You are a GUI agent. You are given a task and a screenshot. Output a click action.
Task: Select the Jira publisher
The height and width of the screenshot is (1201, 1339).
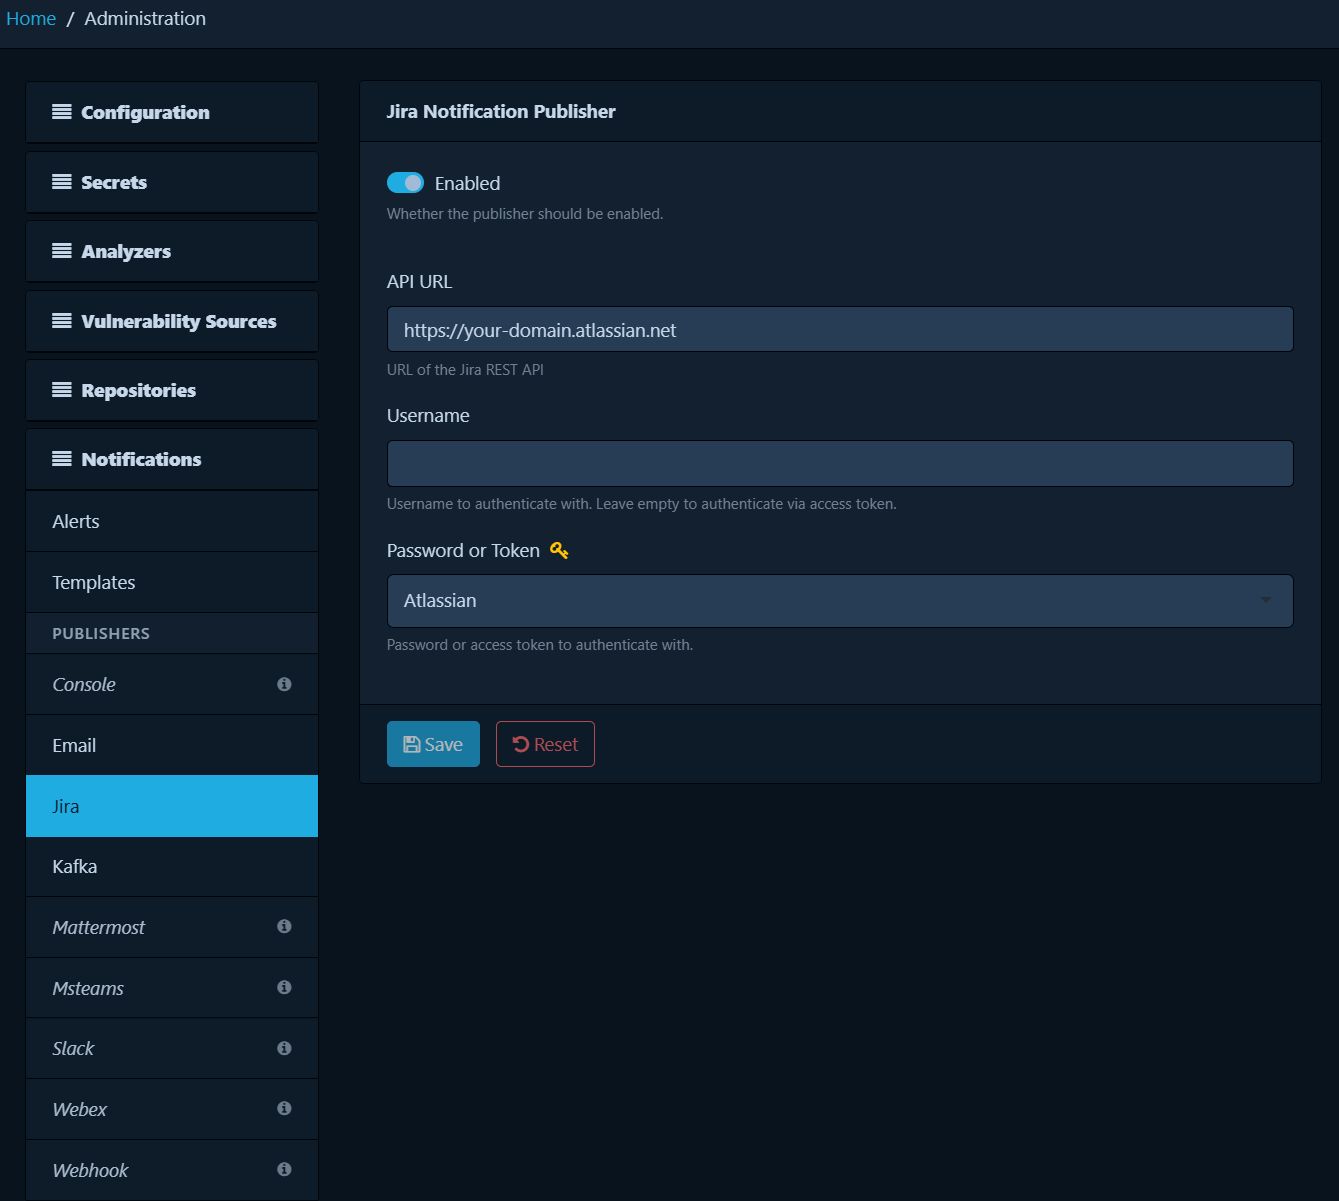pyautogui.click(x=172, y=806)
